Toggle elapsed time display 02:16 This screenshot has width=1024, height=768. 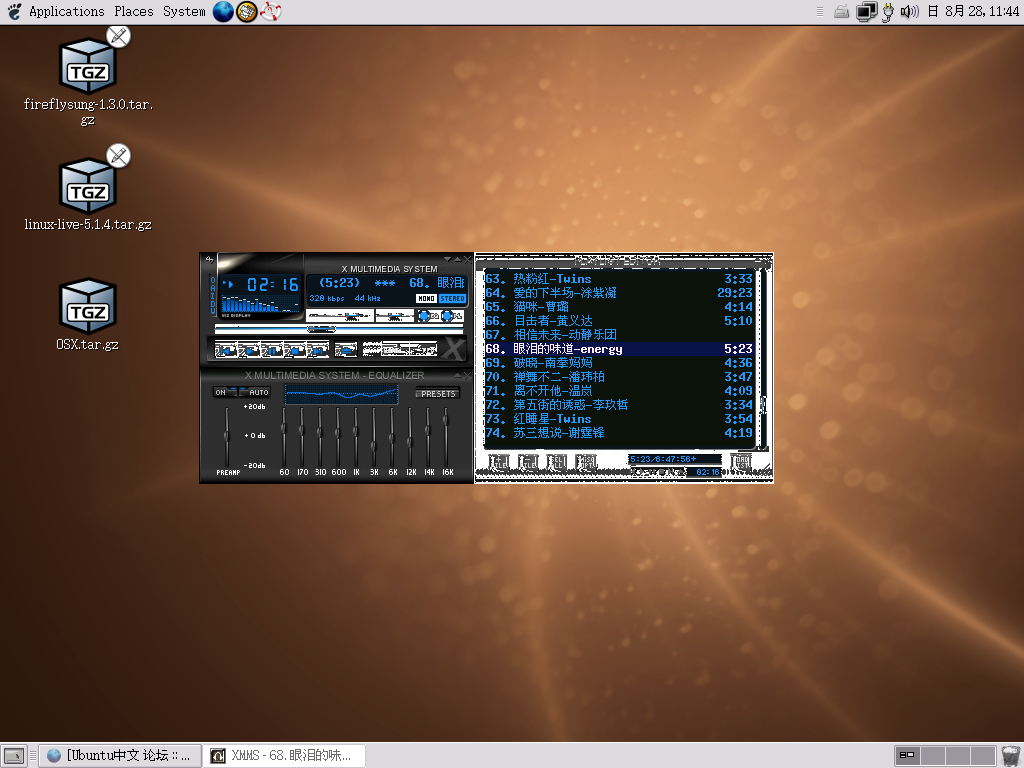[x=272, y=285]
